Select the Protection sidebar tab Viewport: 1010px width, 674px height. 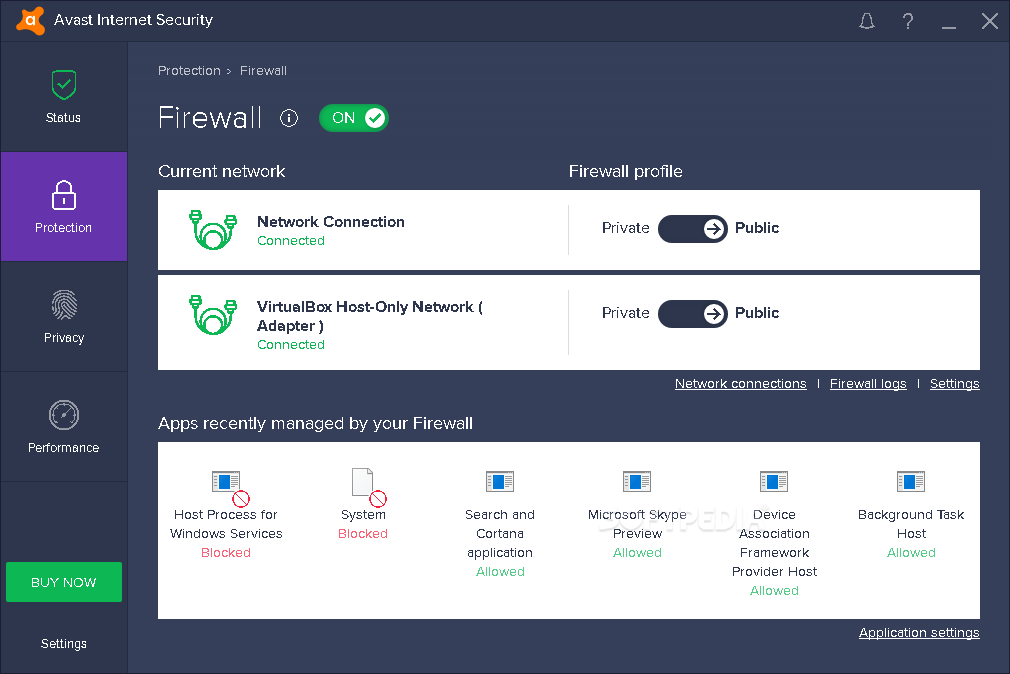point(64,207)
